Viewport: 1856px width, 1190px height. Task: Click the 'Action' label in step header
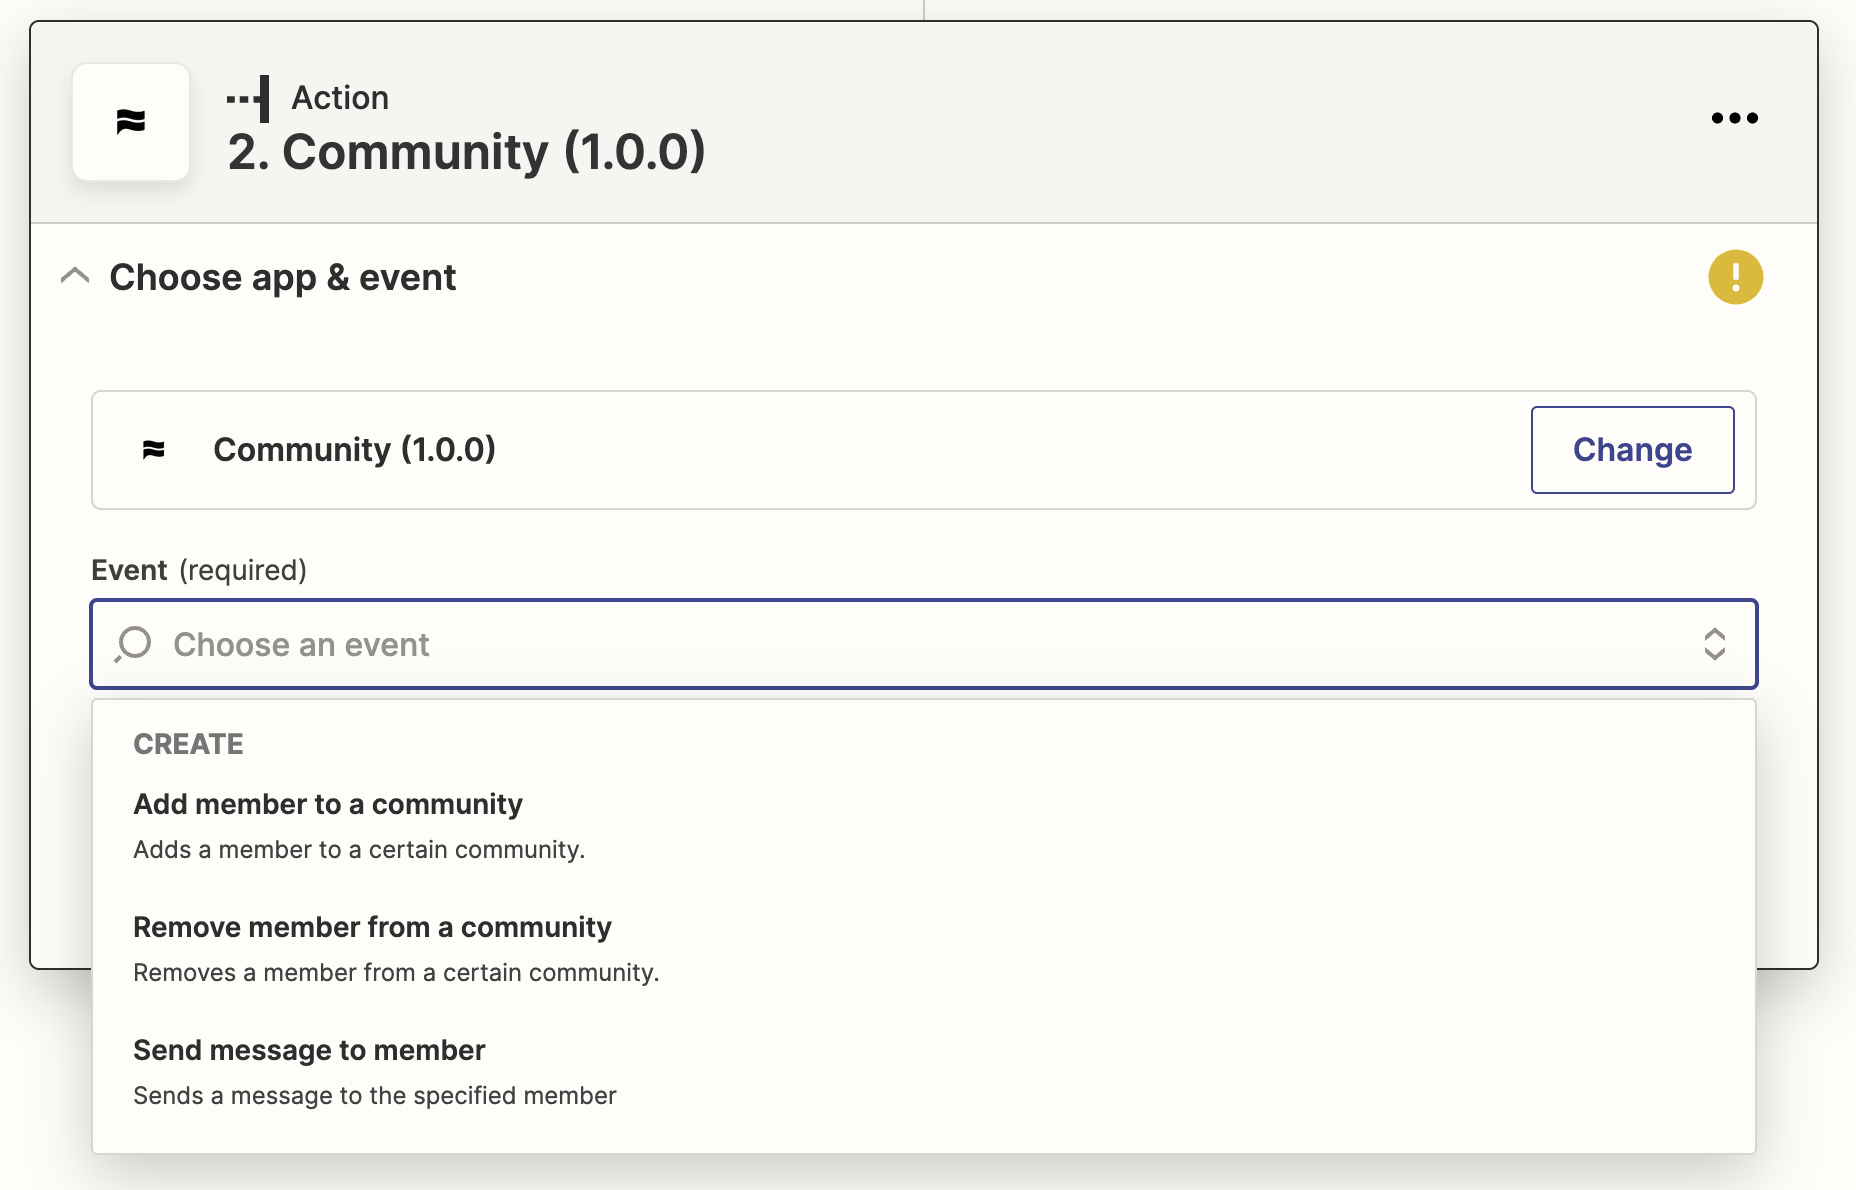[340, 98]
